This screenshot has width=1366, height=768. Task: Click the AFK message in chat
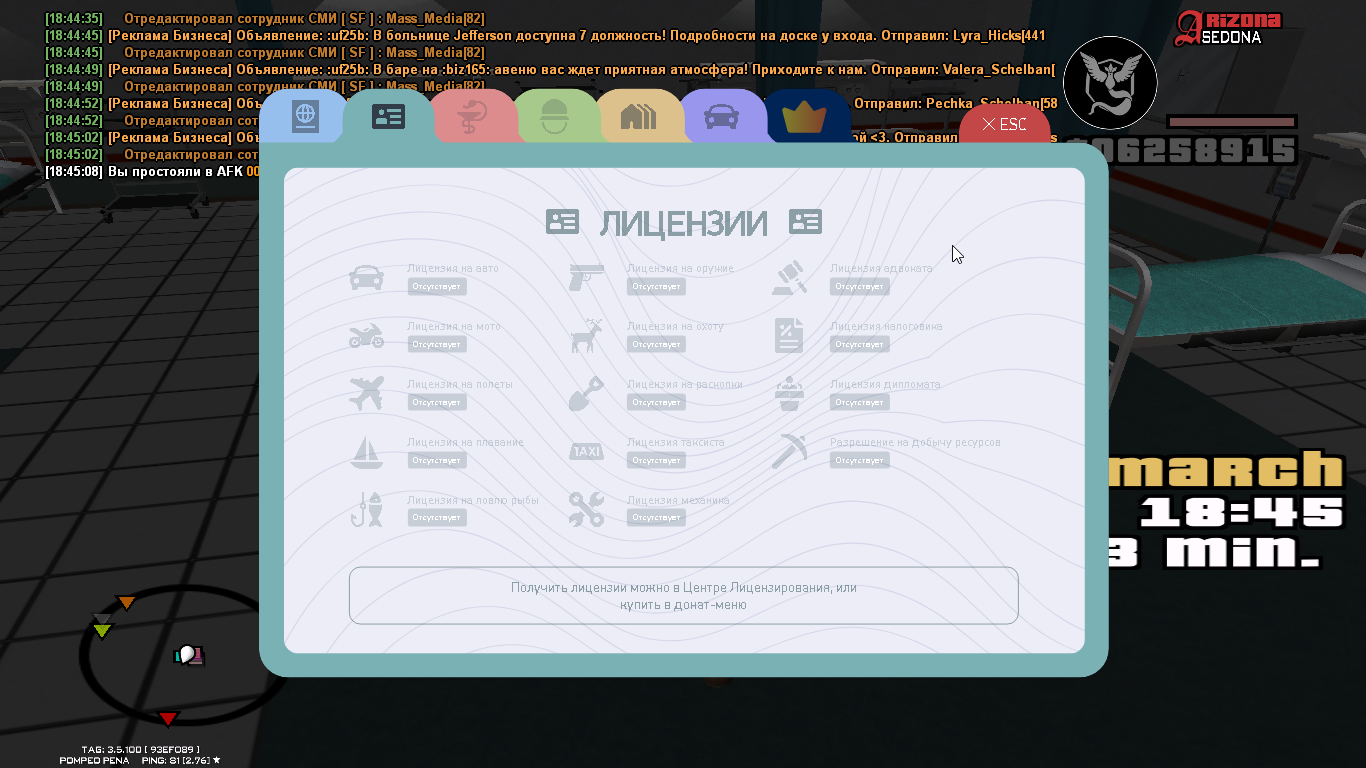pos(152,172)
